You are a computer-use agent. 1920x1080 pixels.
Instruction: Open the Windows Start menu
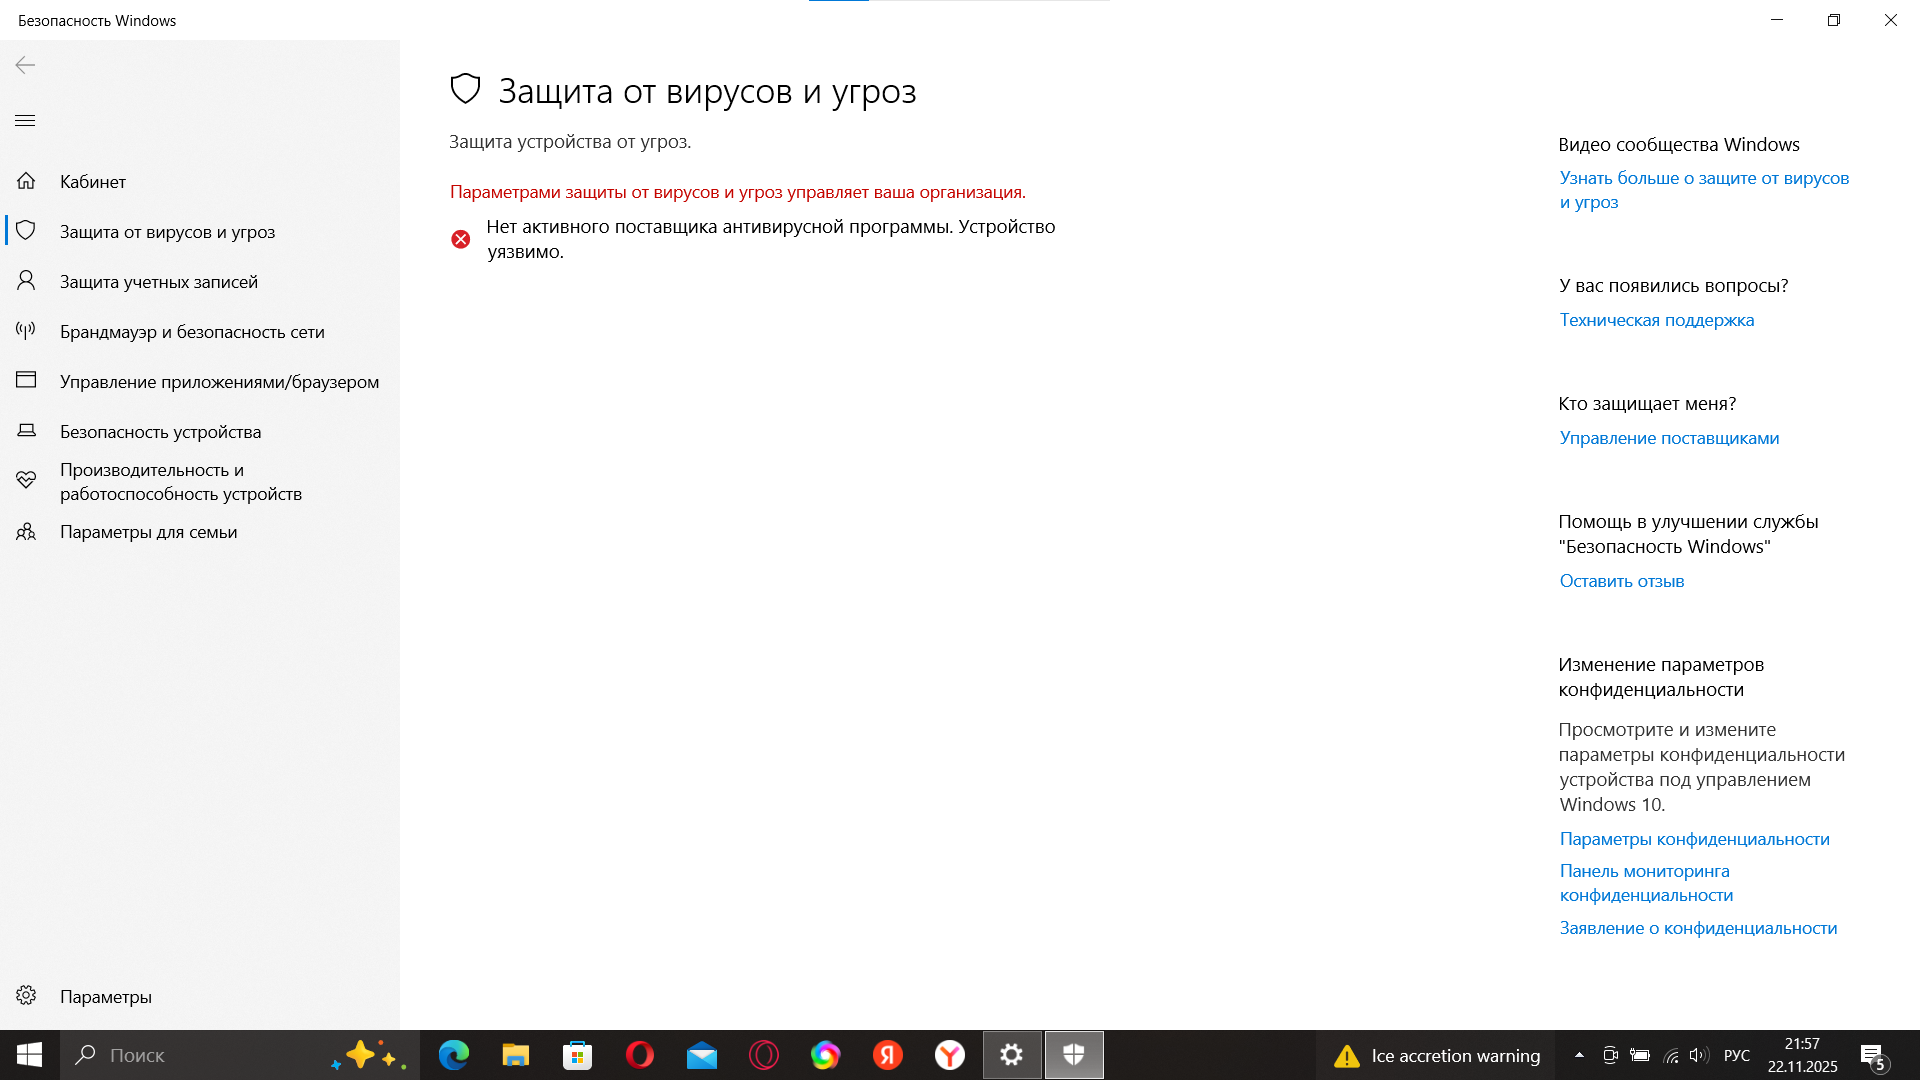click(29, 1055)
